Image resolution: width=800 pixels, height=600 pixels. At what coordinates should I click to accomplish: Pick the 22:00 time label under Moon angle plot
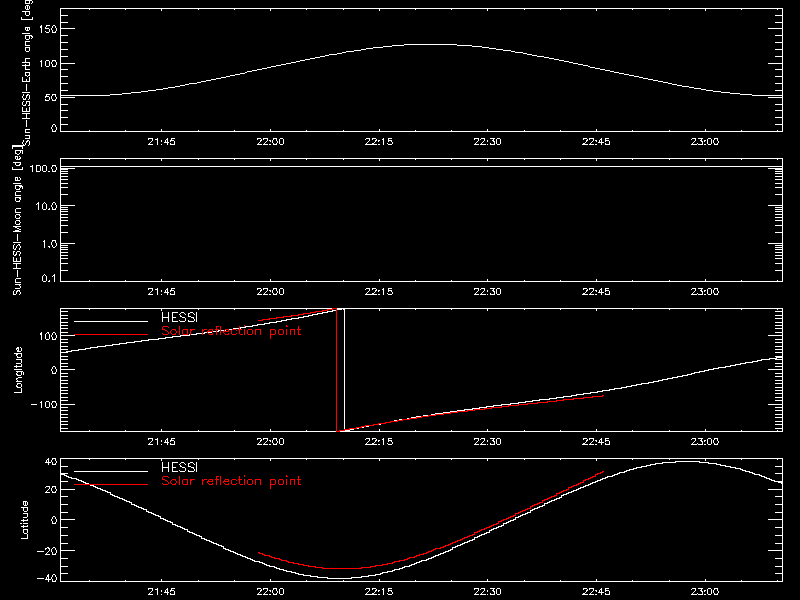(x=270, y=292)
